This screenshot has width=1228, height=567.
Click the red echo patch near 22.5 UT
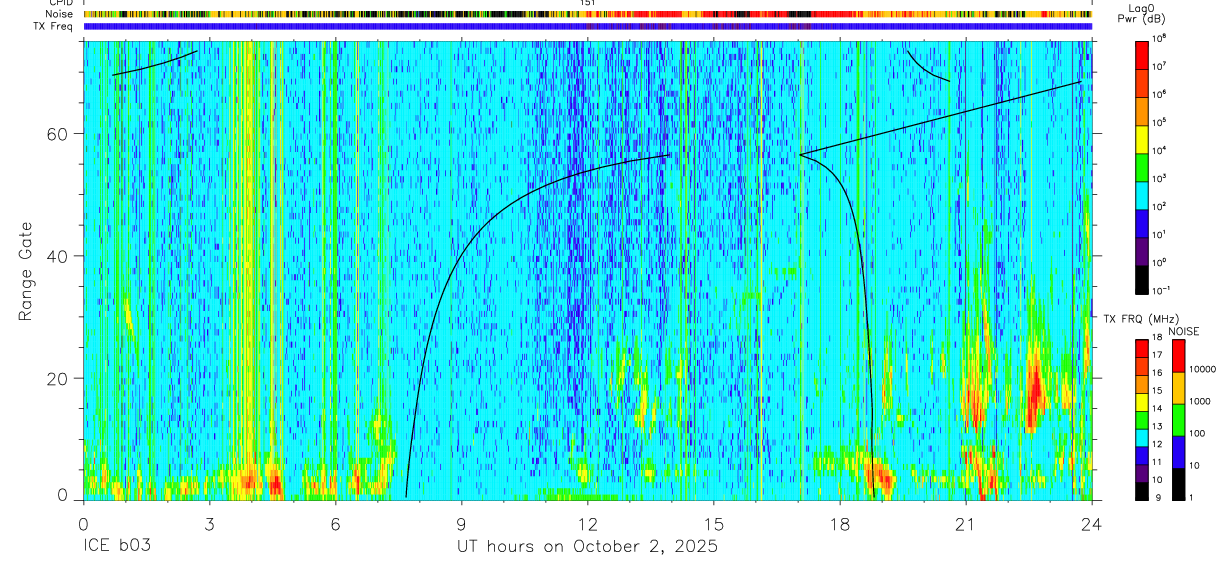[x=1035, y=390]
